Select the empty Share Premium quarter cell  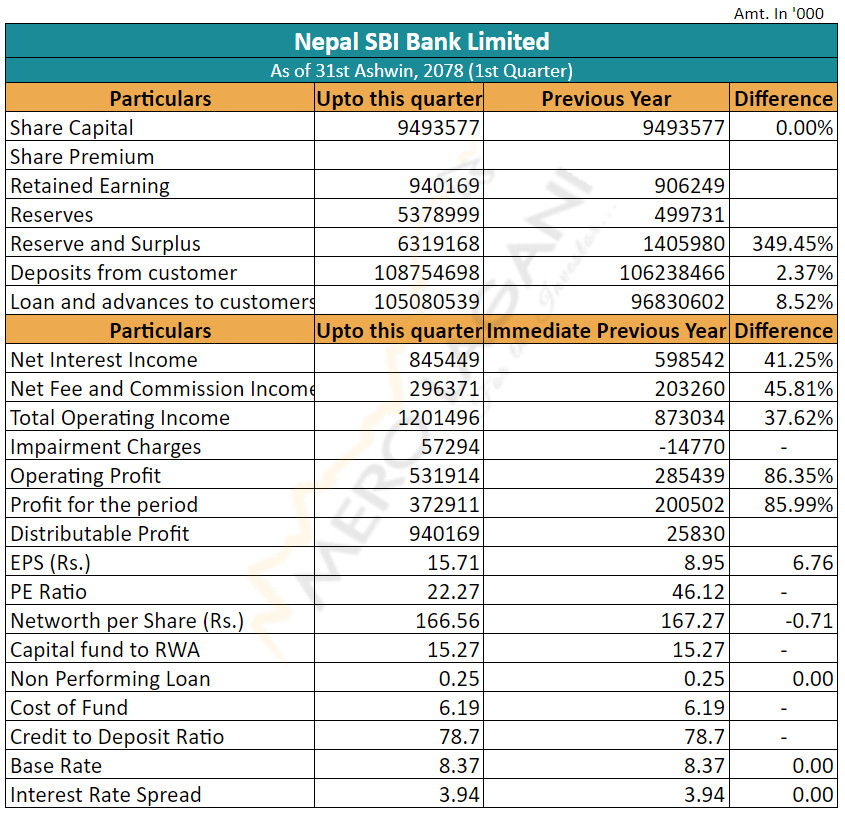point(398,157)
